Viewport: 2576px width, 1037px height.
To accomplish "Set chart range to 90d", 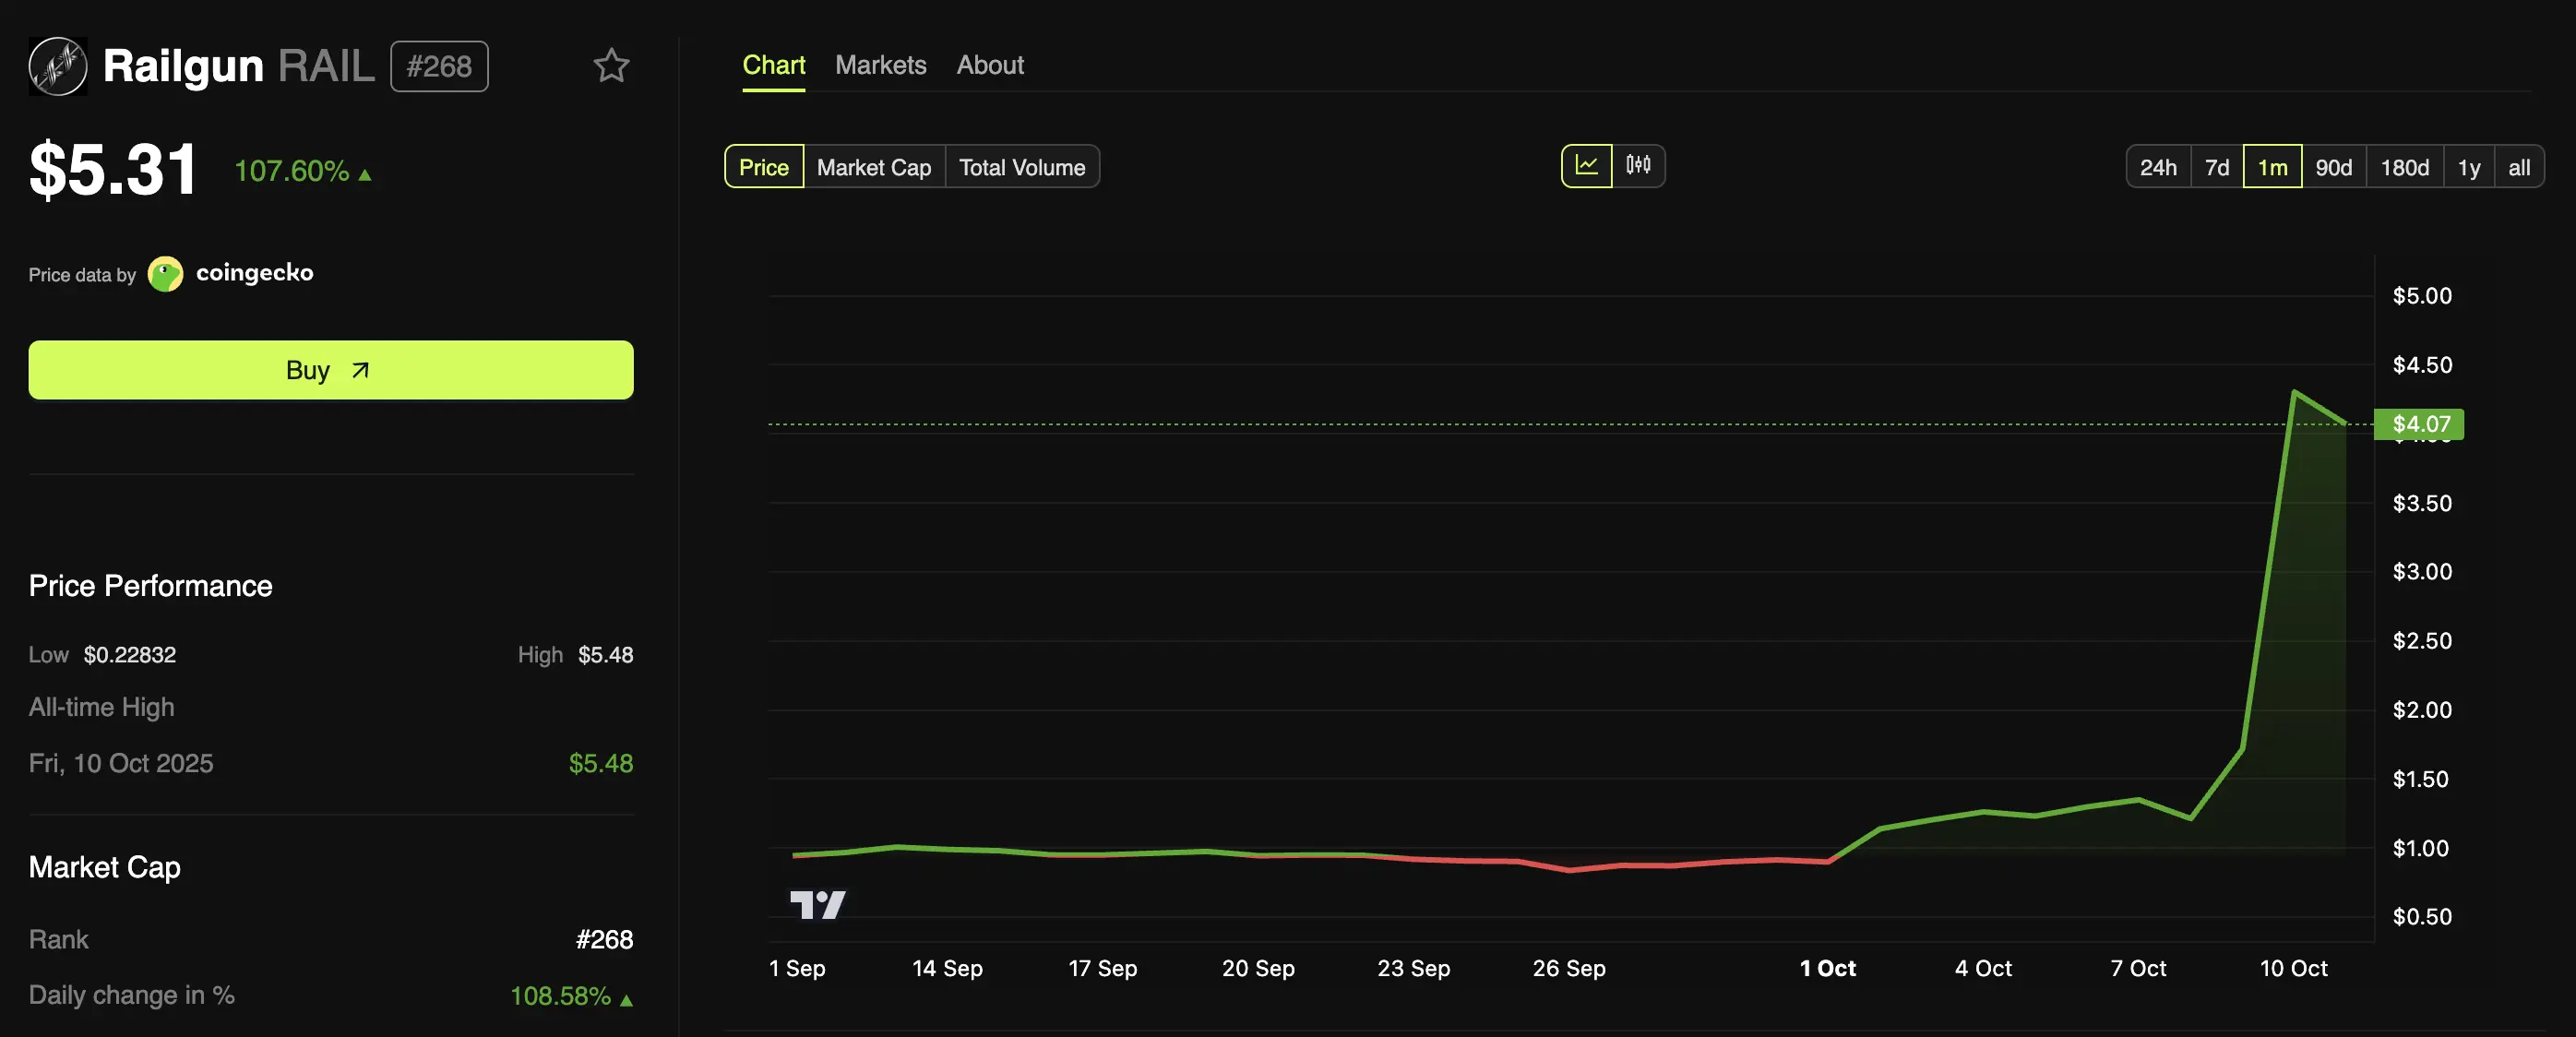I will pos(2333,167).
